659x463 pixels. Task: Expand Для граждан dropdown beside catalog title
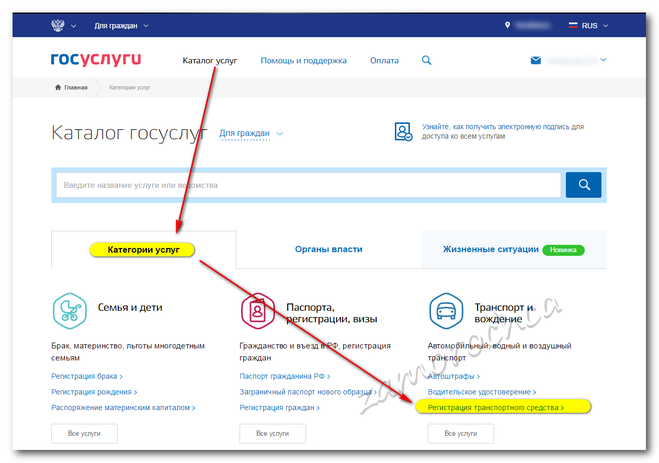coord(251,133)
